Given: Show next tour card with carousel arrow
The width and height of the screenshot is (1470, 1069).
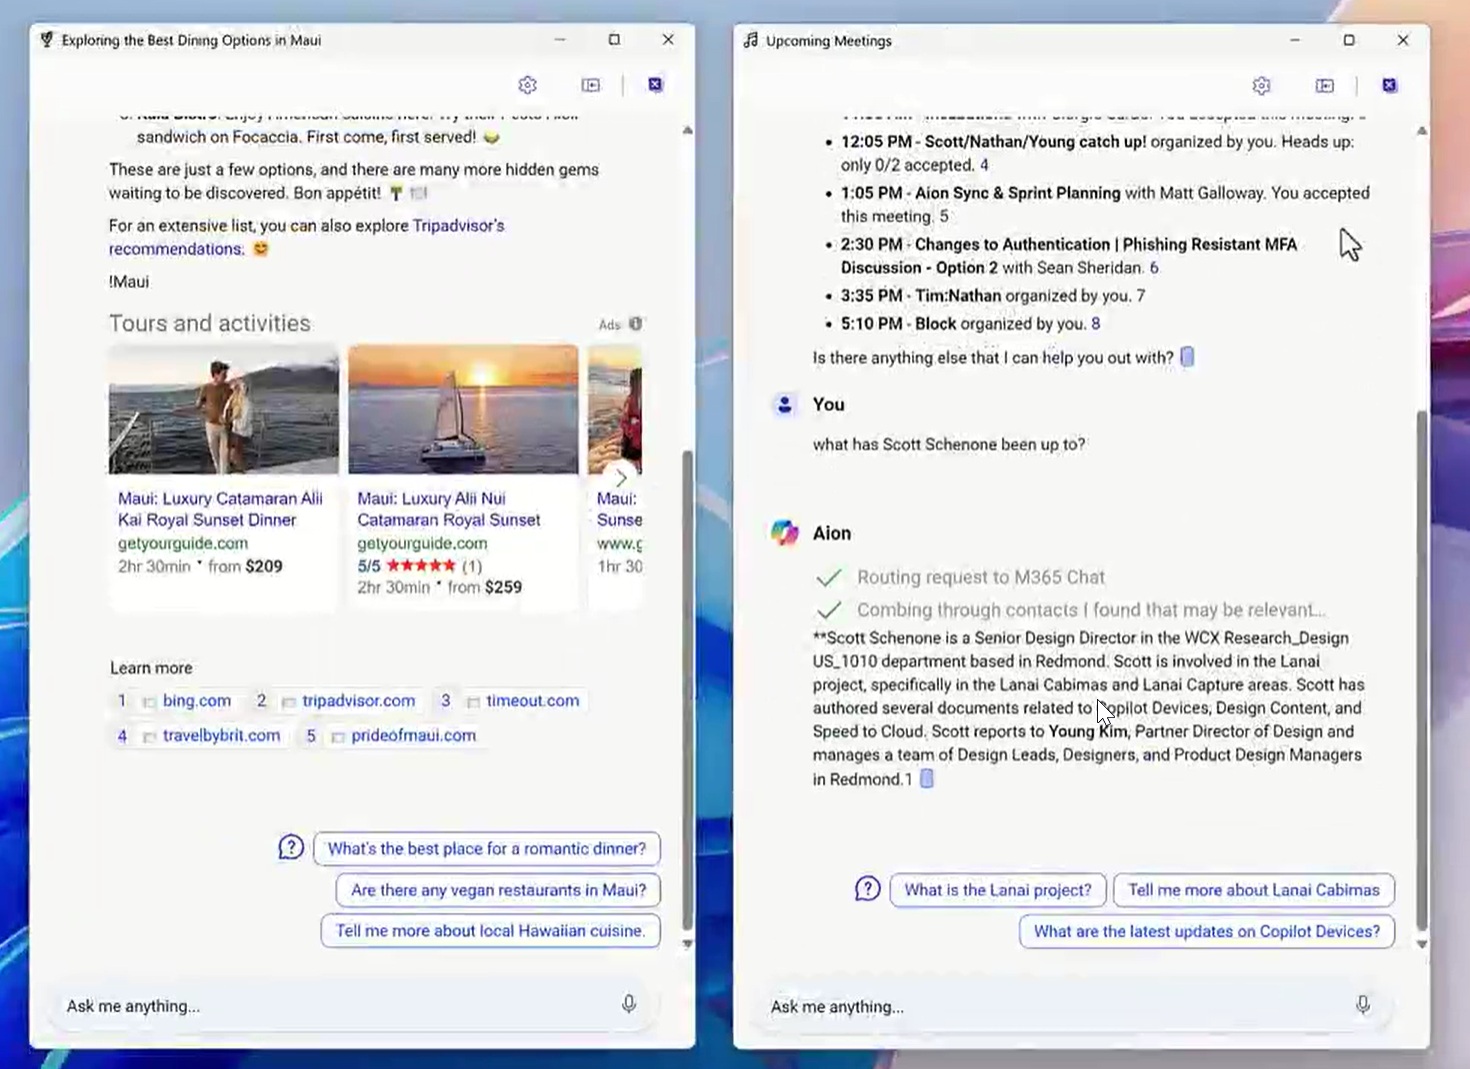Looking at the screenshot, I should pyautogui.click(x=621, y=478).
